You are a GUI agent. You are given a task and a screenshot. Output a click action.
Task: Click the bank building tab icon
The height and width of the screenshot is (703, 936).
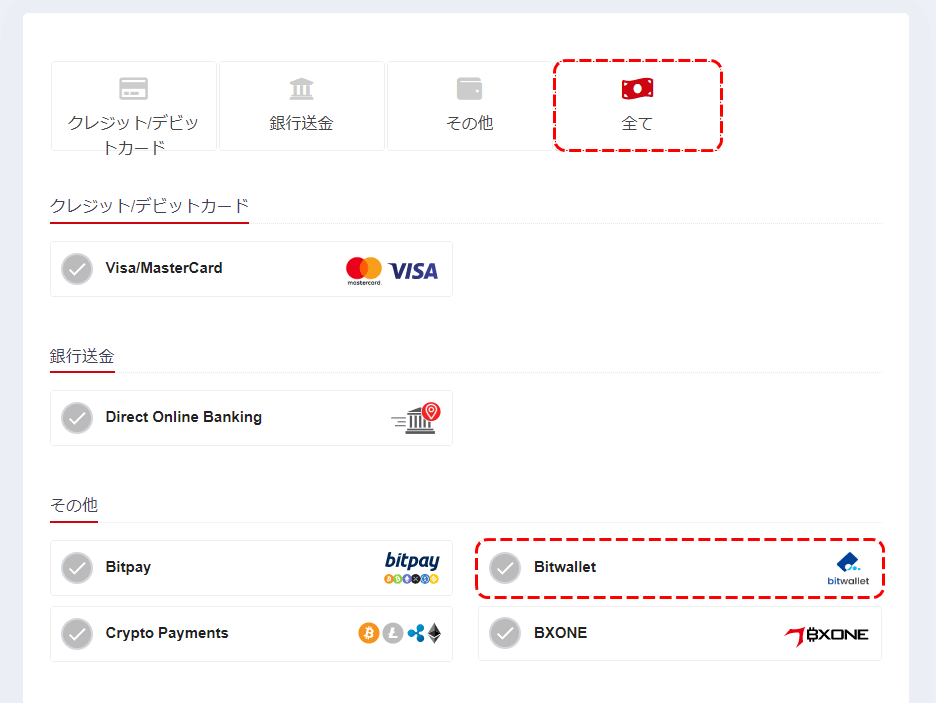click(x=301, y=89)
